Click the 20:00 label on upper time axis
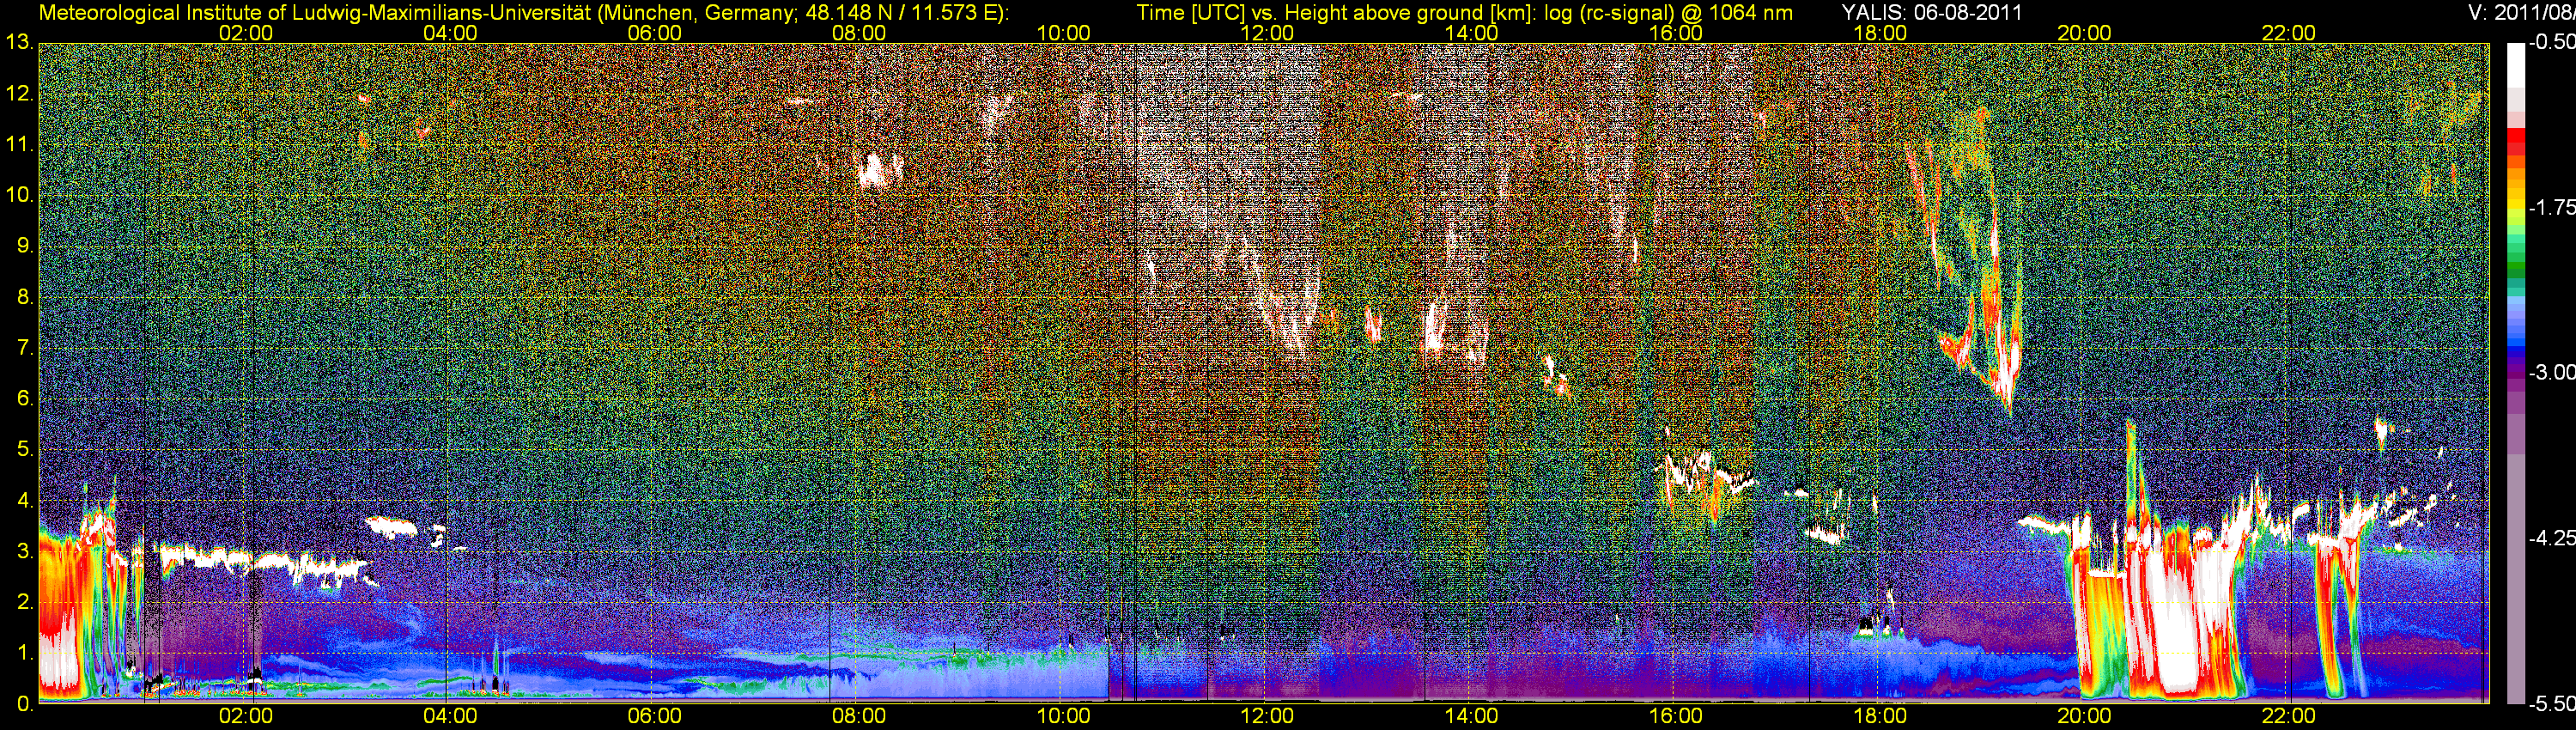2576x730 pixels. [2084, 33]
